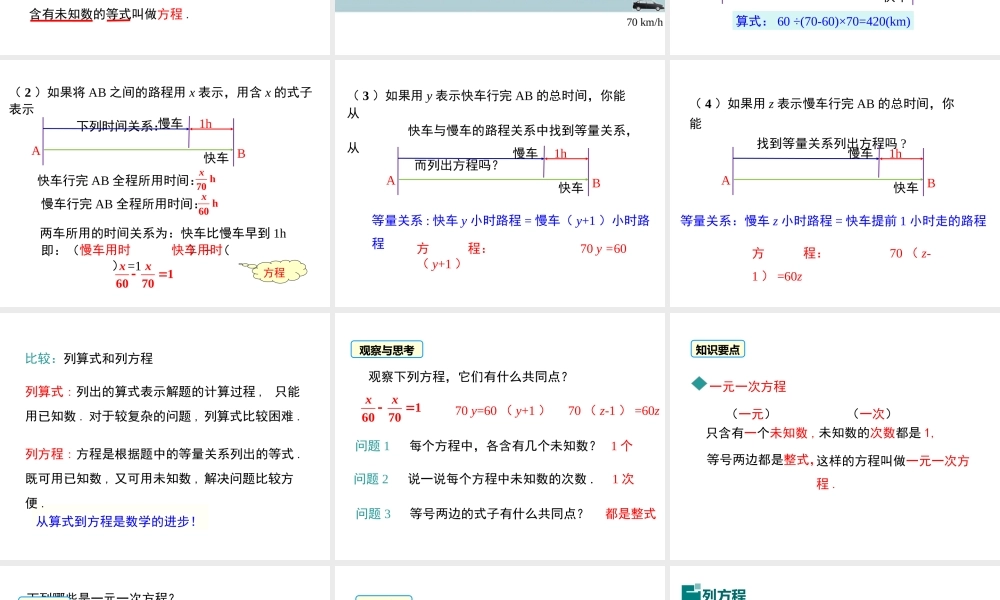Click the text 含有未知数的等式叫做方程

(x=108, y=13)
